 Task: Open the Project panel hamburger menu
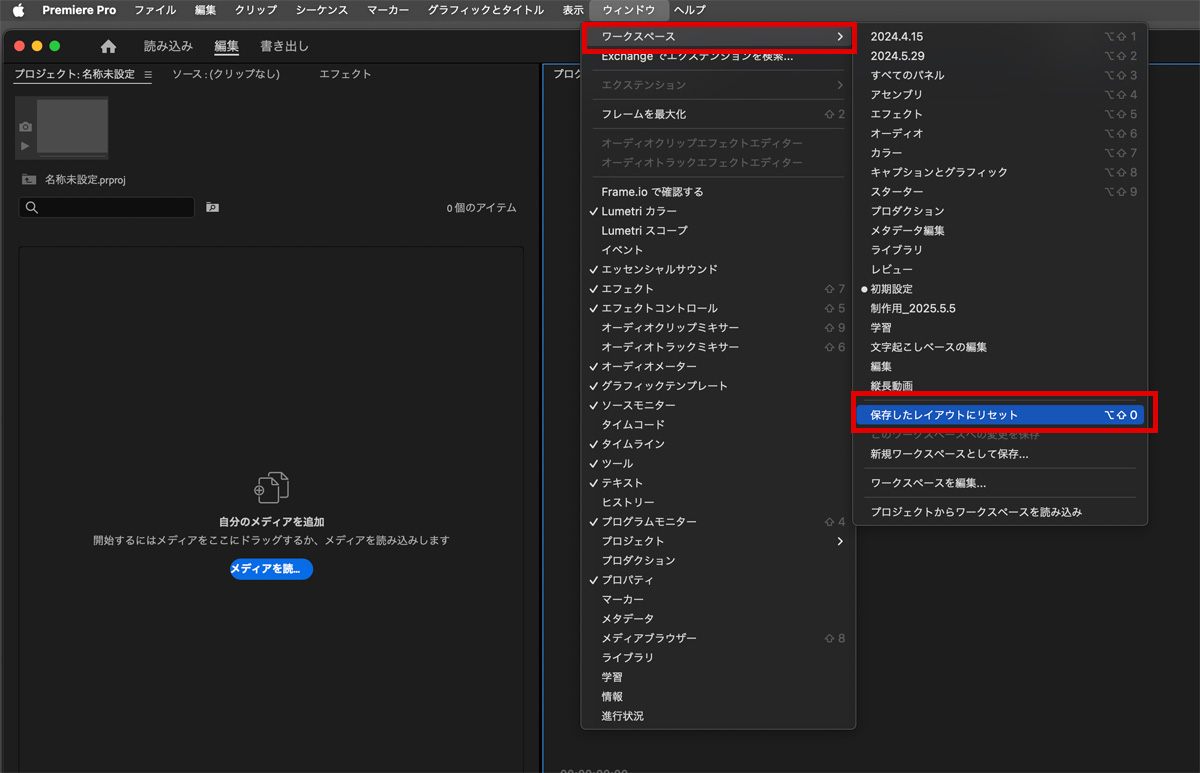coord(148,75)
